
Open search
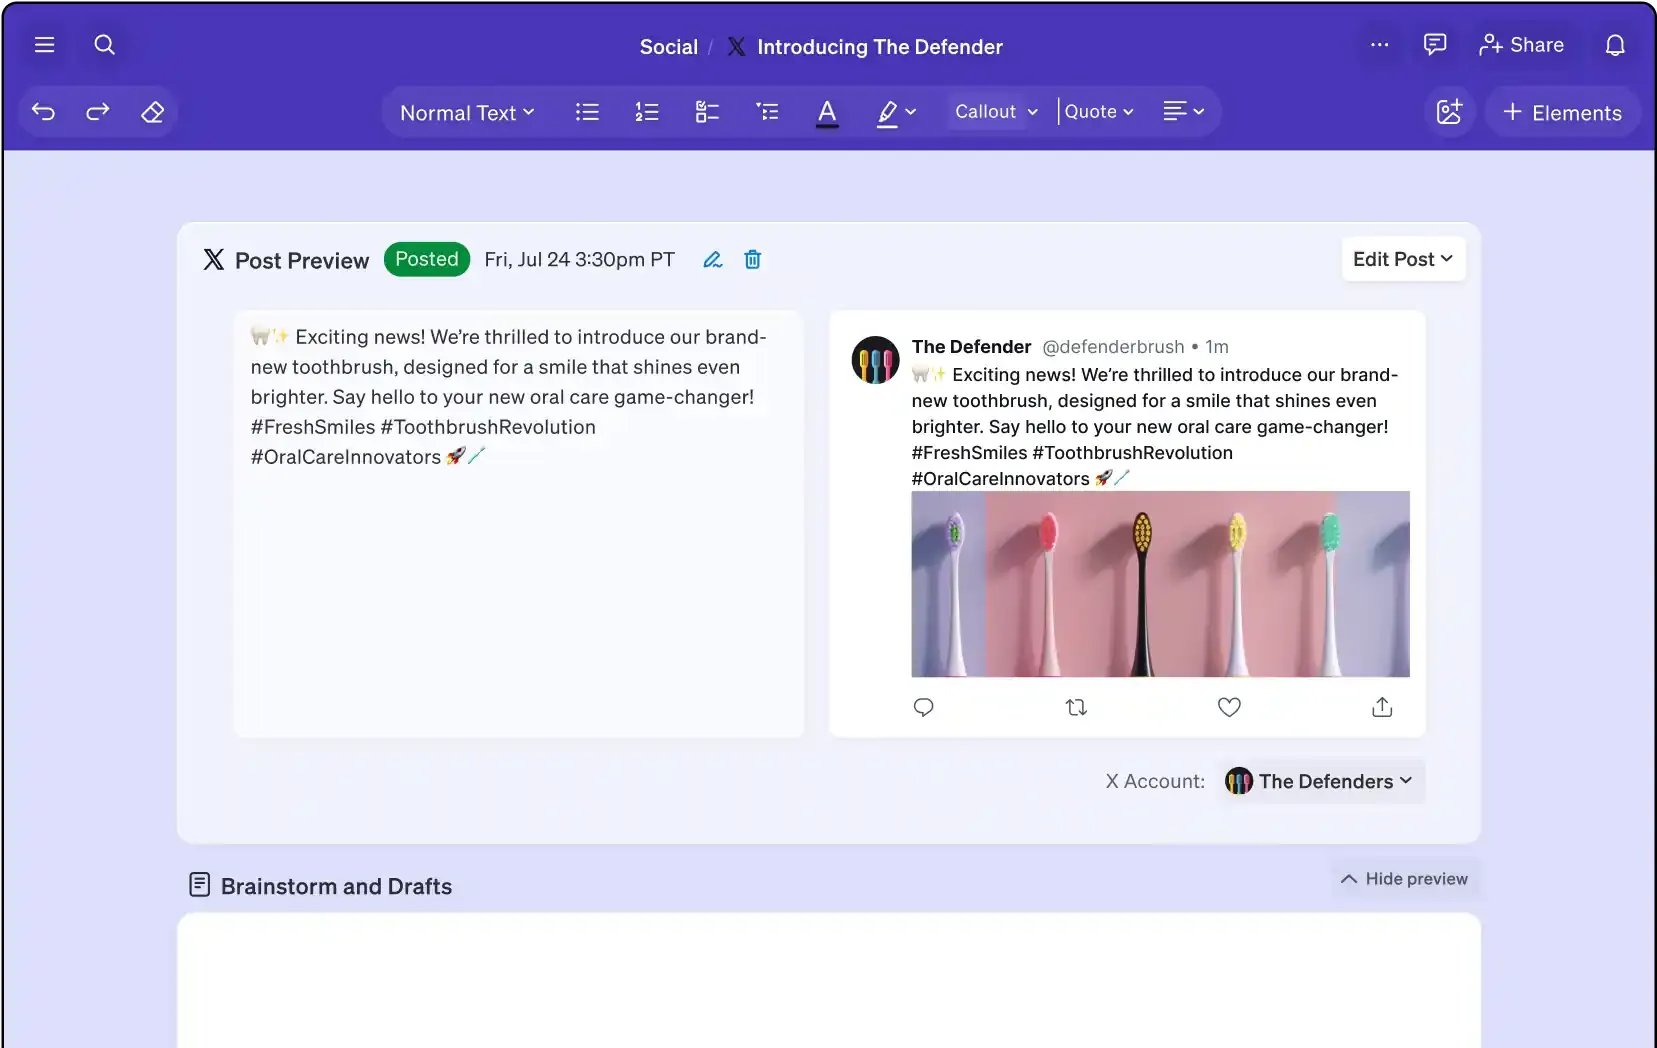point(105,44)
